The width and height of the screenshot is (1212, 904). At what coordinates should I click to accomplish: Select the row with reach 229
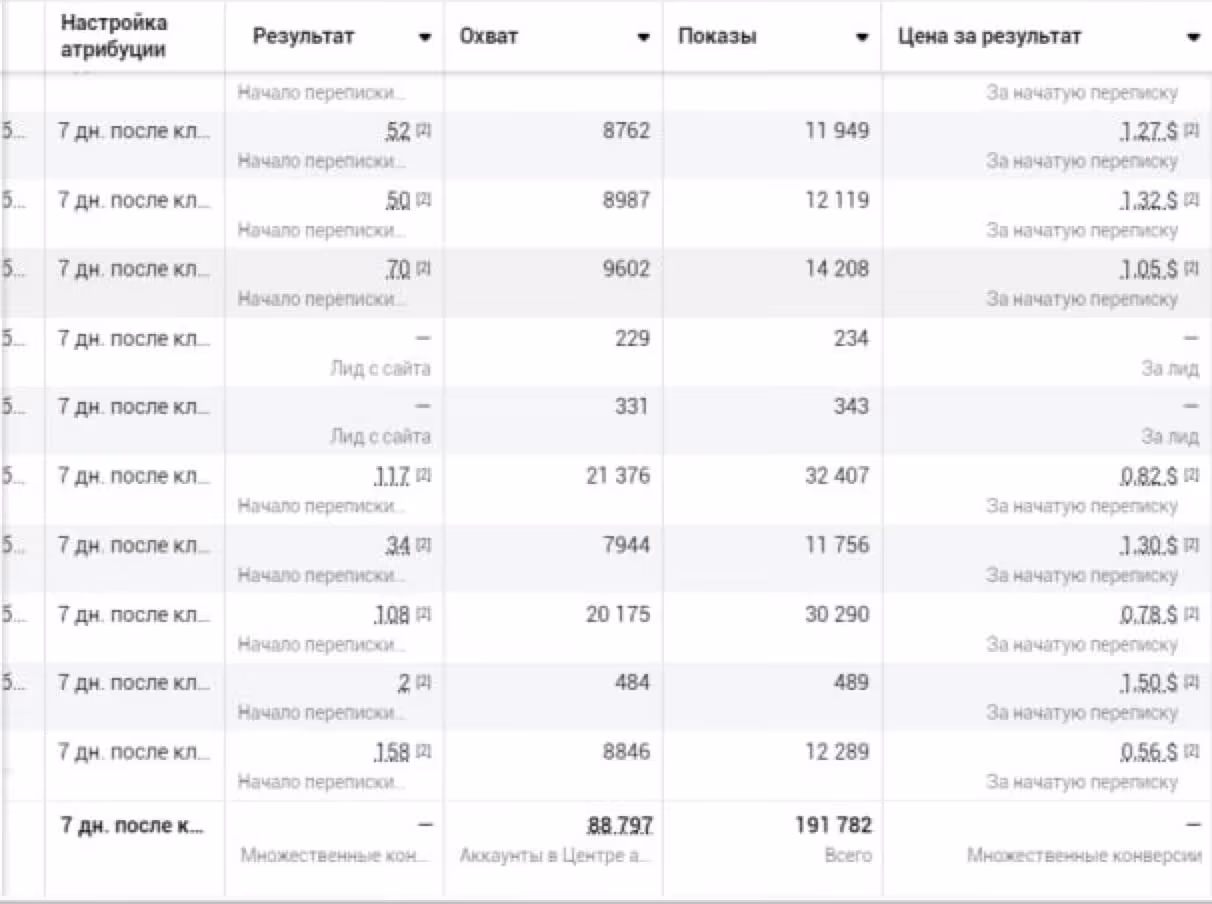[x=606, y=352]
